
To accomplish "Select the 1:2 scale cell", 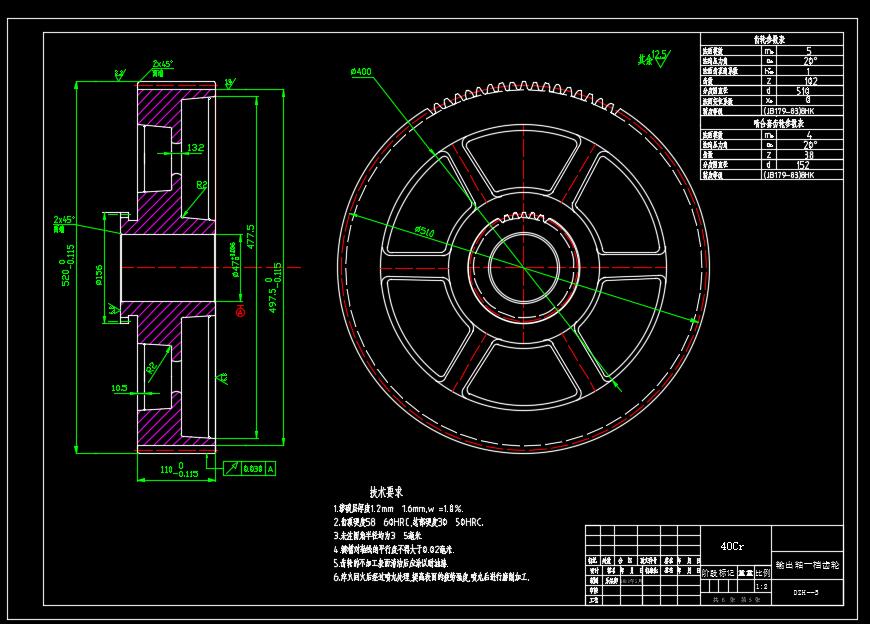I will point(762,586).
